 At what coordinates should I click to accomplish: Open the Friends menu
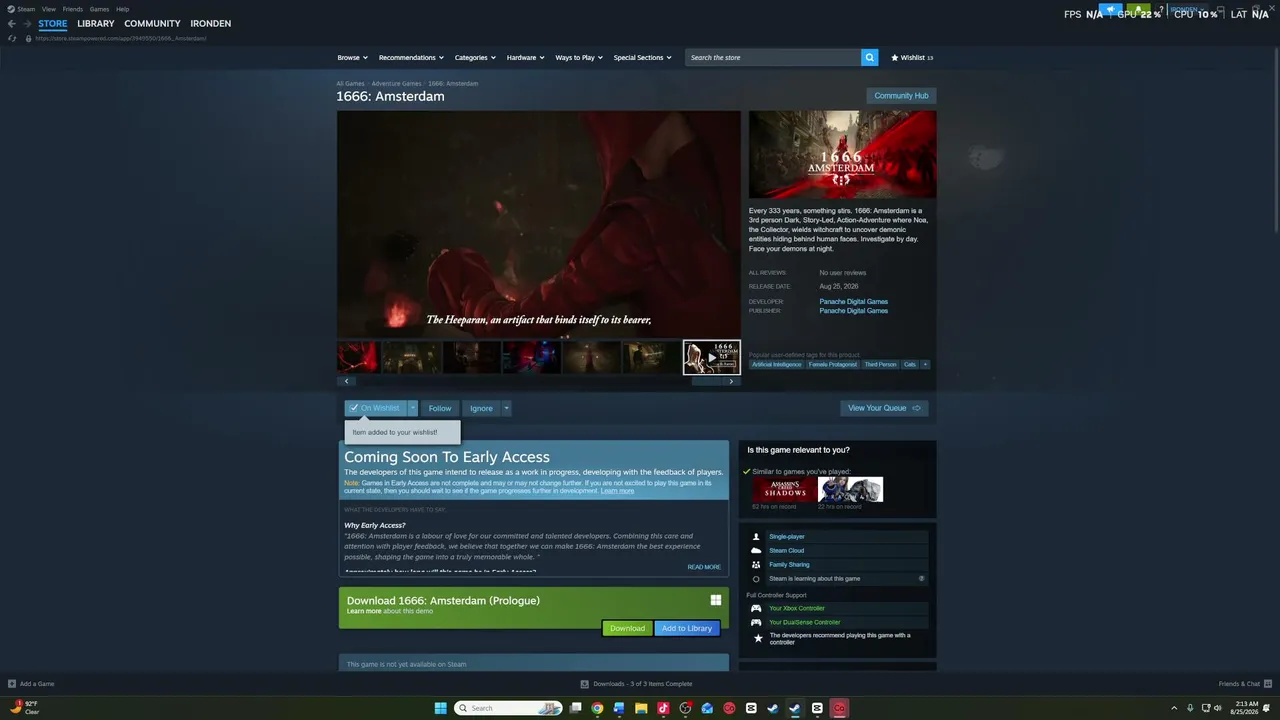73,9
